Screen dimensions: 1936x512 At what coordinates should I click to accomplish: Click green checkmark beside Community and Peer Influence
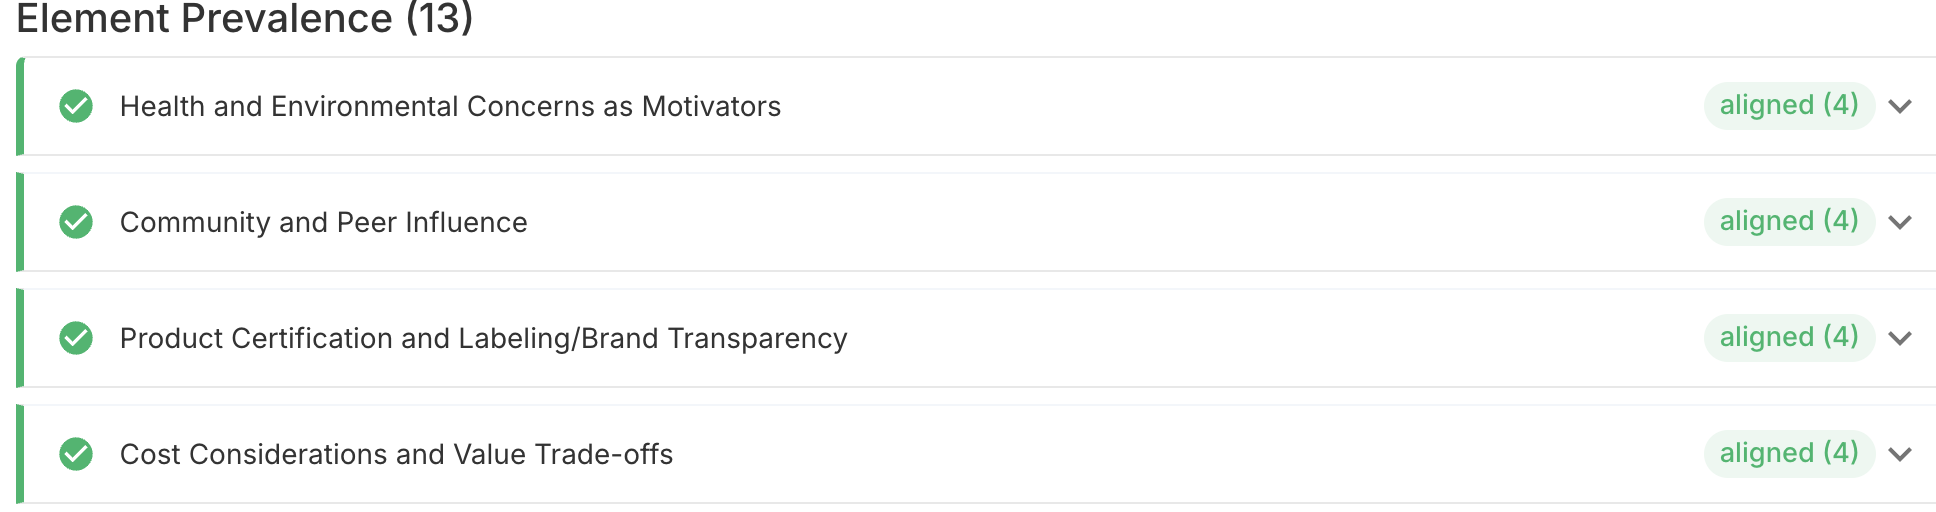[76, 222]
